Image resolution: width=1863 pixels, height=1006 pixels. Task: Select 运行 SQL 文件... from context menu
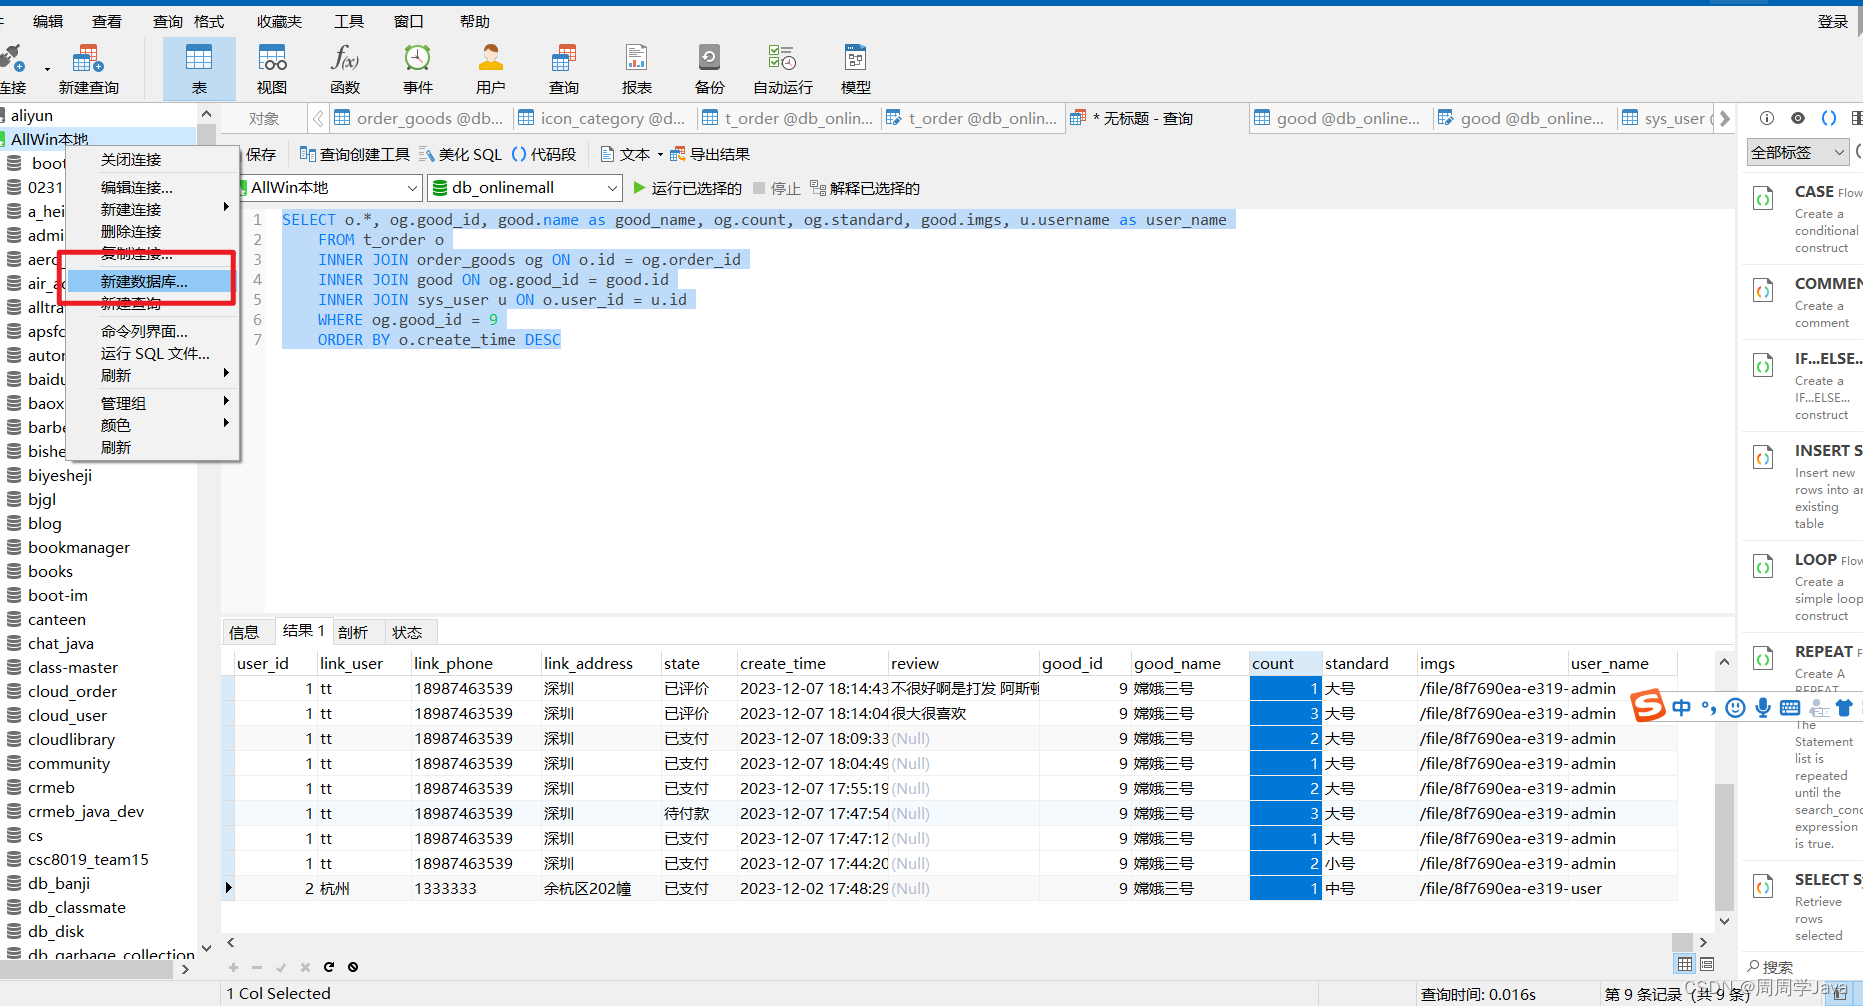(x=153, y=353)
